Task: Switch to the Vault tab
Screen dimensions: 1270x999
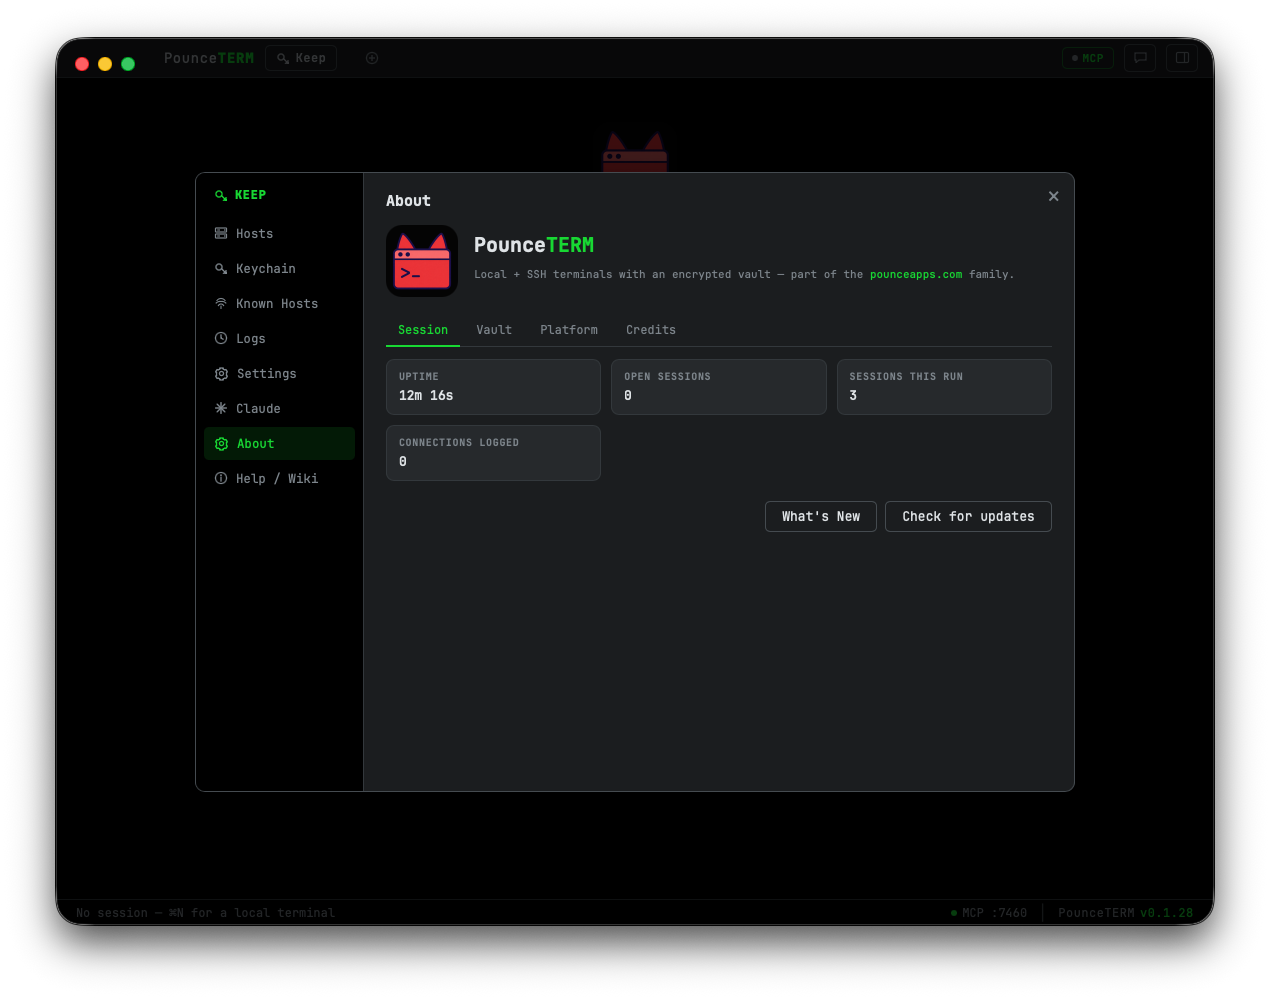Action: (x=494, y=330)
